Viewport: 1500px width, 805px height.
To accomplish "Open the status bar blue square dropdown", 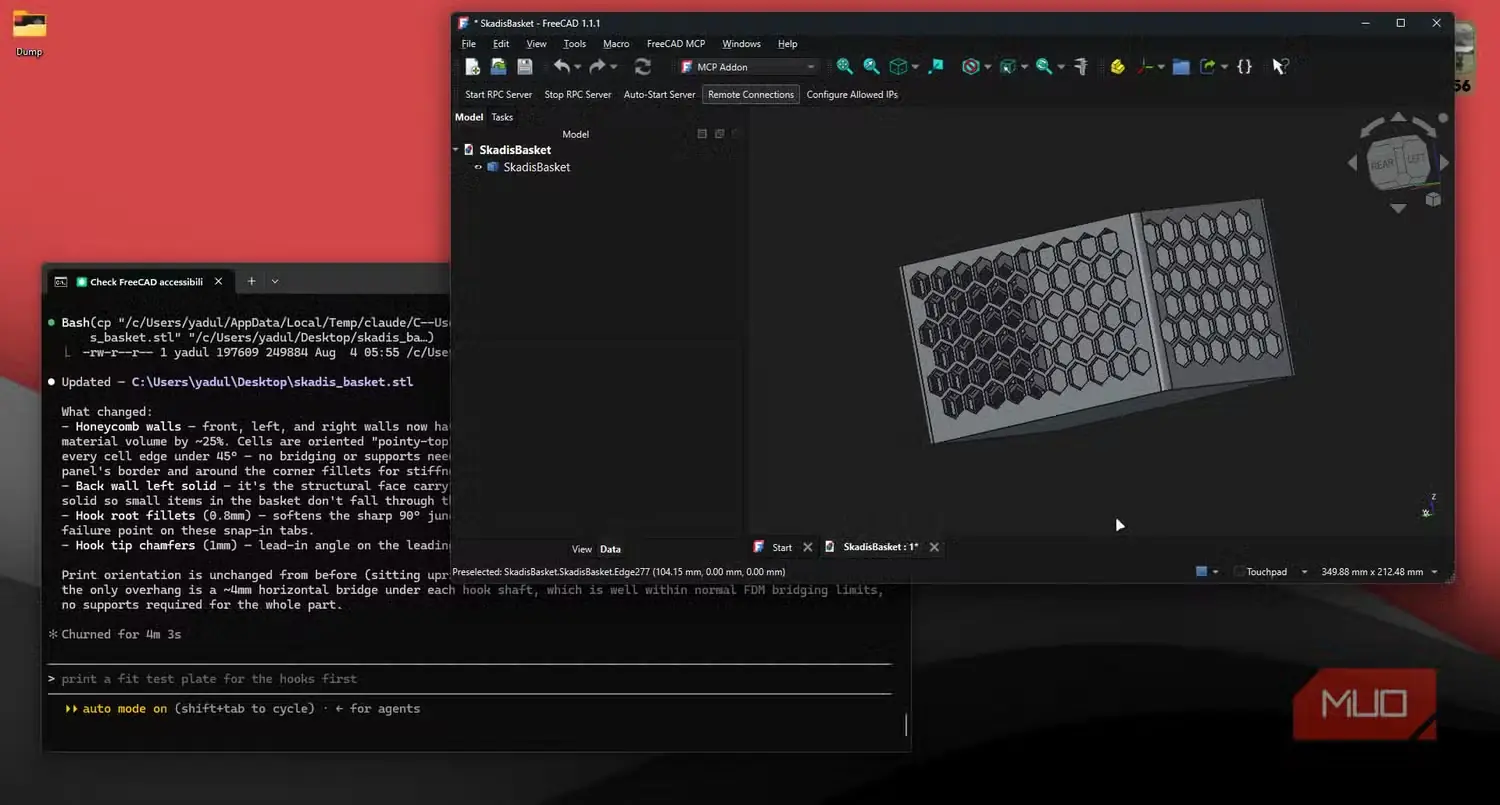I will [1208, 572].
